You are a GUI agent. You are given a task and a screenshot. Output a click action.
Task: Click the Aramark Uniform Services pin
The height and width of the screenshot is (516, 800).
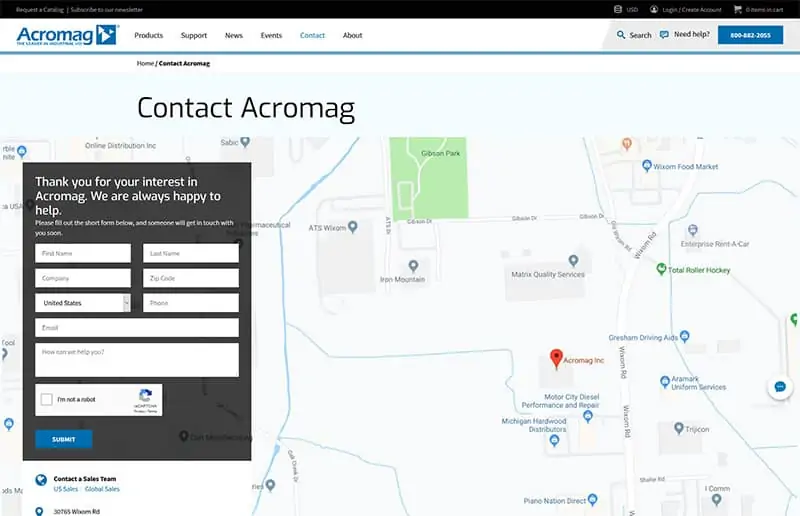click(x=665, y=381)
